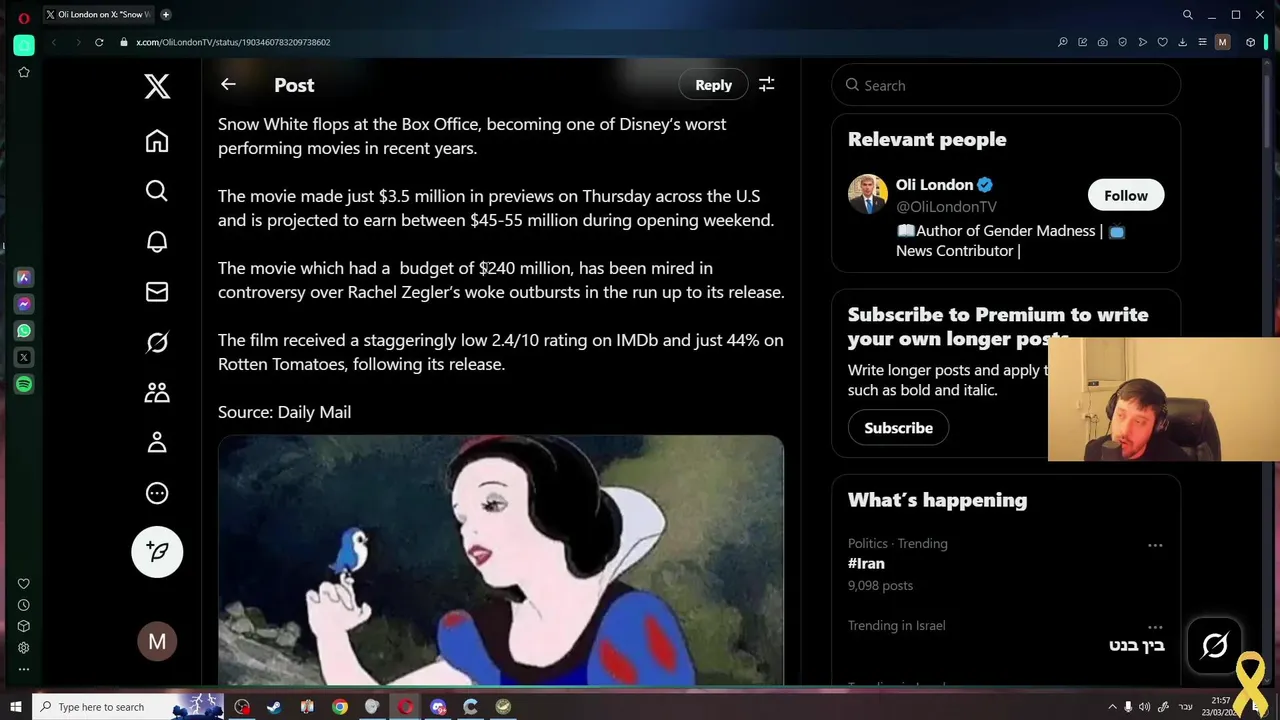Click Windows taskbar search box
Viewport: 1280px width, 720px height.
coord(129,707)
